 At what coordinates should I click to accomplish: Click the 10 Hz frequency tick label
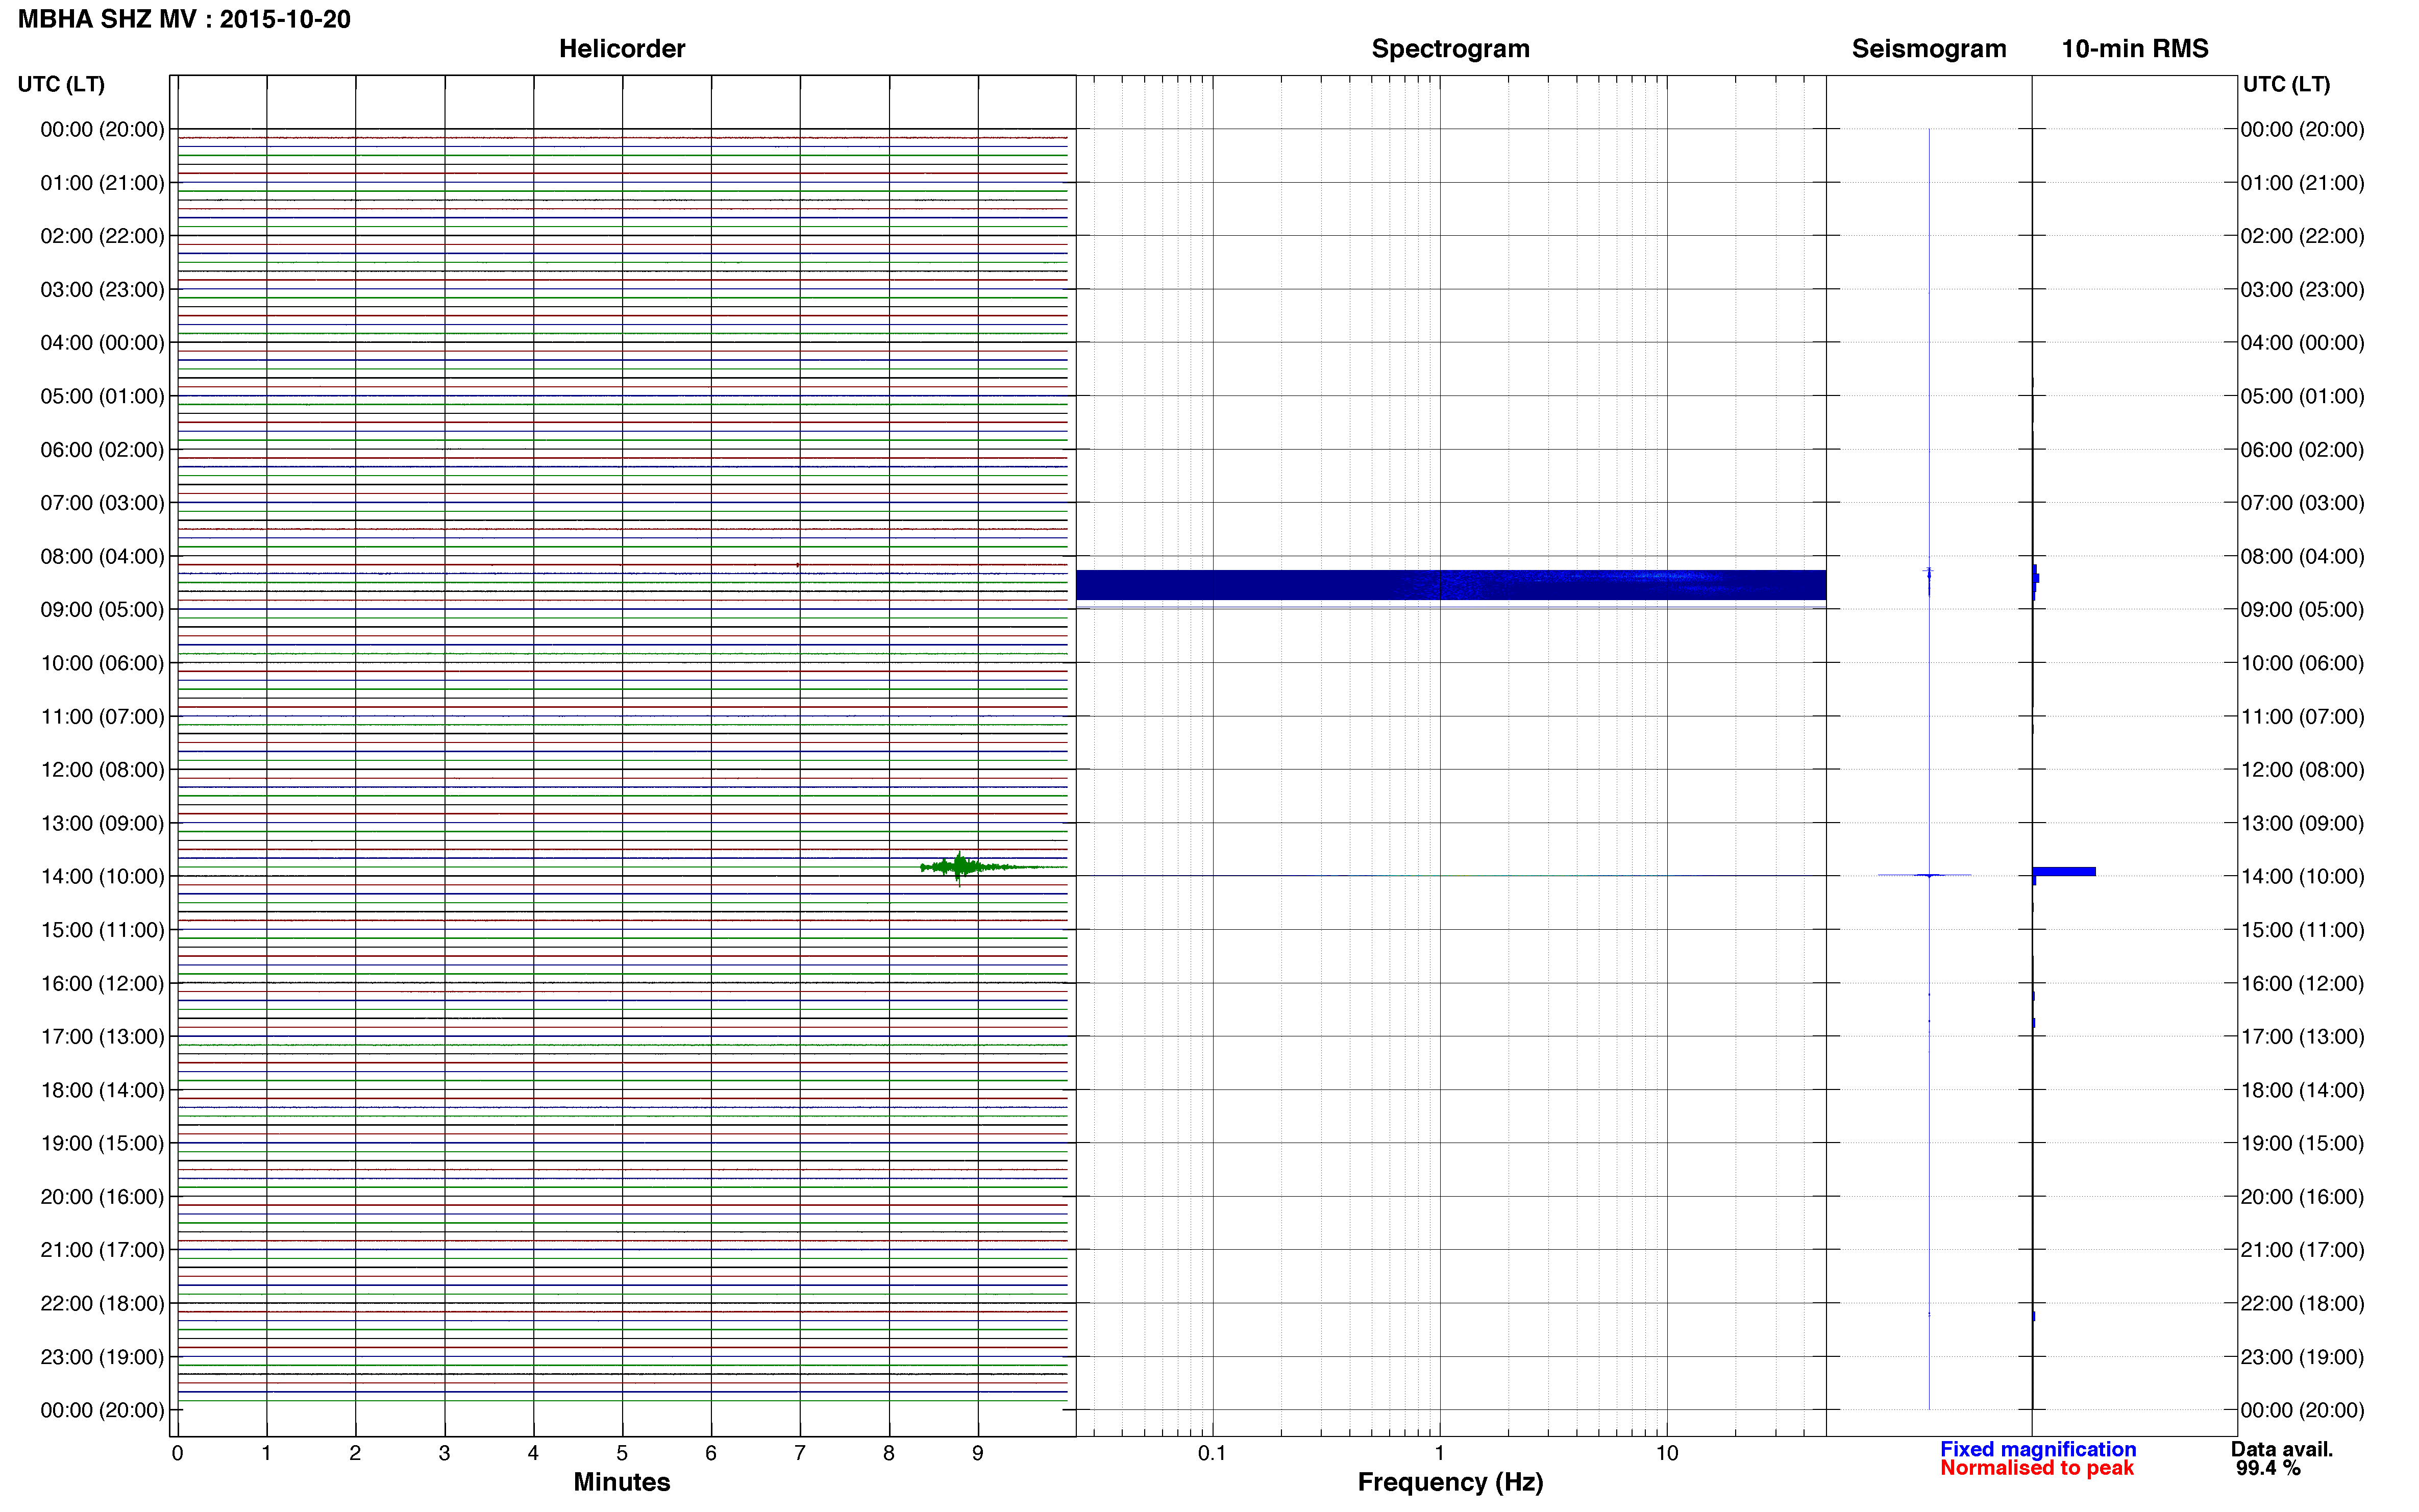pos(1666,1453)
